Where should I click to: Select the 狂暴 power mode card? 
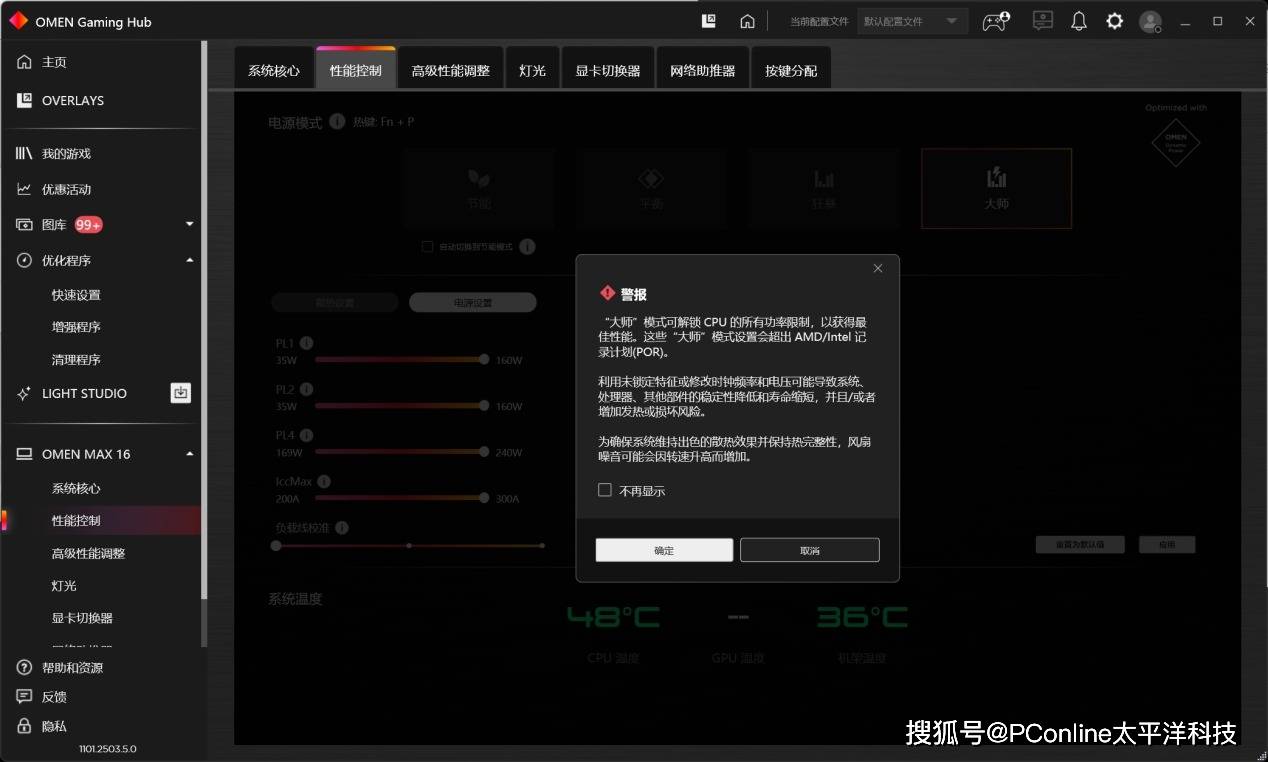(824, 188)
